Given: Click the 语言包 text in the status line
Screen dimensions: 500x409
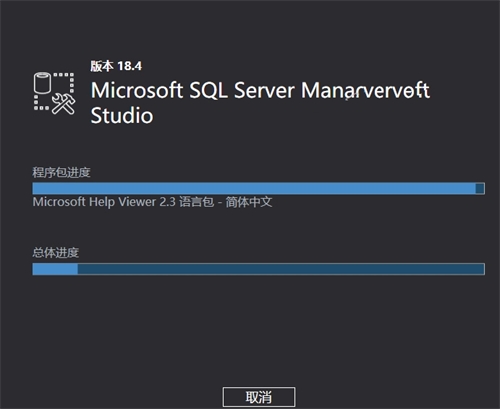Looking at the screenshot, I should point(197,202).
